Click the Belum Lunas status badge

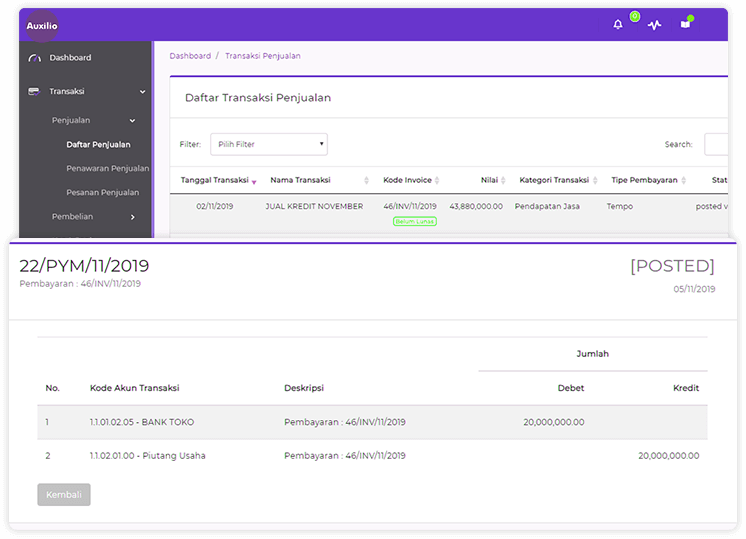(x=414, y=221)
